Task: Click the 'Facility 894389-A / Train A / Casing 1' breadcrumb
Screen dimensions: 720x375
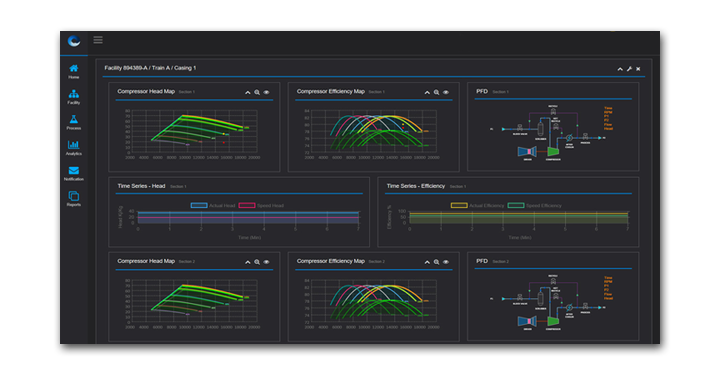Action: tap(150, 68)
